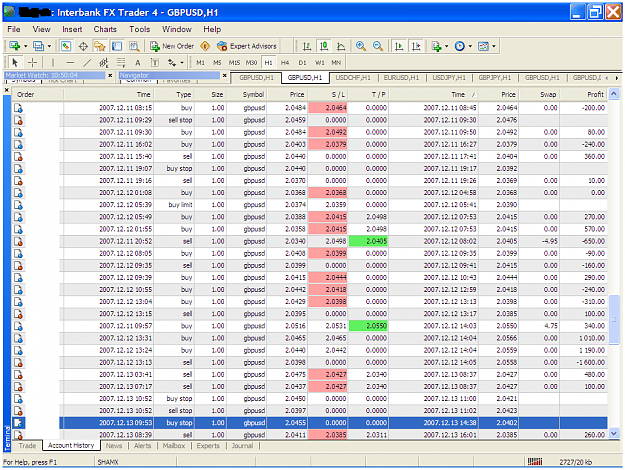Open the Templates dropdown arrow
The width and height of the screenshot is (625, 470).
pyautogui.click(x=494, y=46)
